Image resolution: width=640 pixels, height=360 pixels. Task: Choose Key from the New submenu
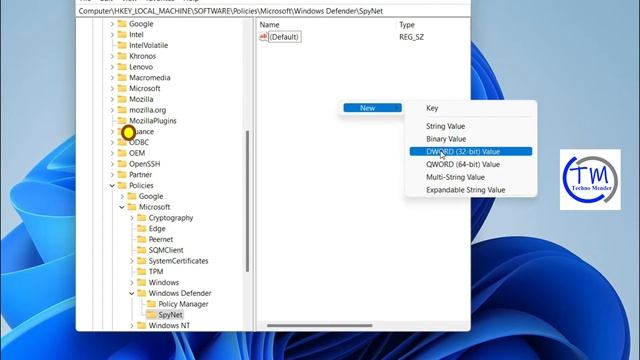(x=471, y=108)
